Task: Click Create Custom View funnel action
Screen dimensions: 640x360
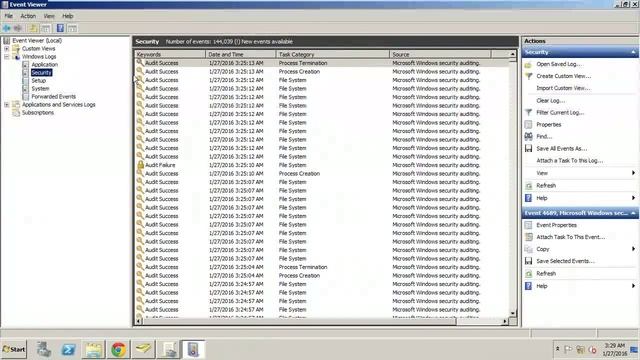Action: tap(563, 76)
